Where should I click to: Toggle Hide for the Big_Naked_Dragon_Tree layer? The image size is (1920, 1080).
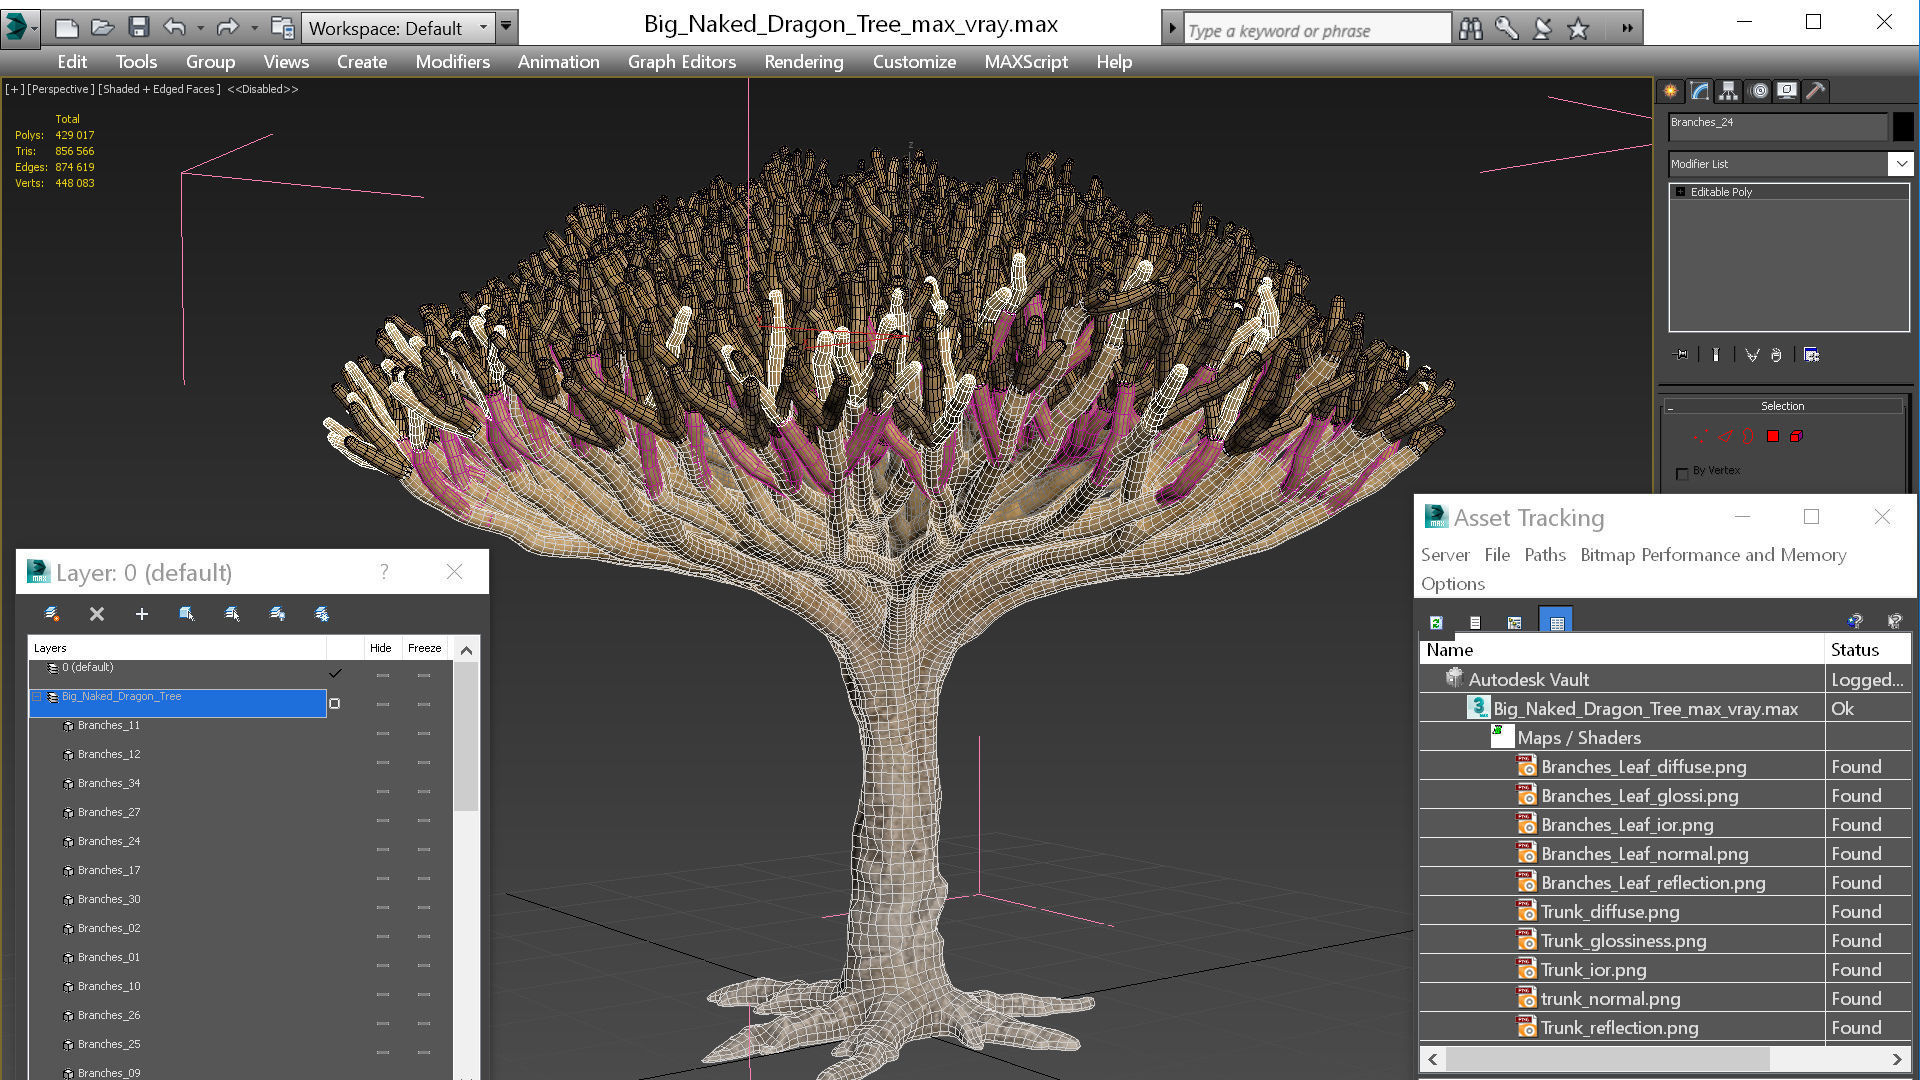click(x=381, y=703)
